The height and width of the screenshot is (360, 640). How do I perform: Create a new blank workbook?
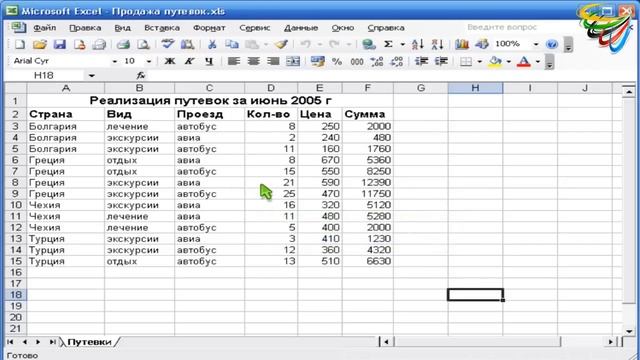[x=20, y=44]
